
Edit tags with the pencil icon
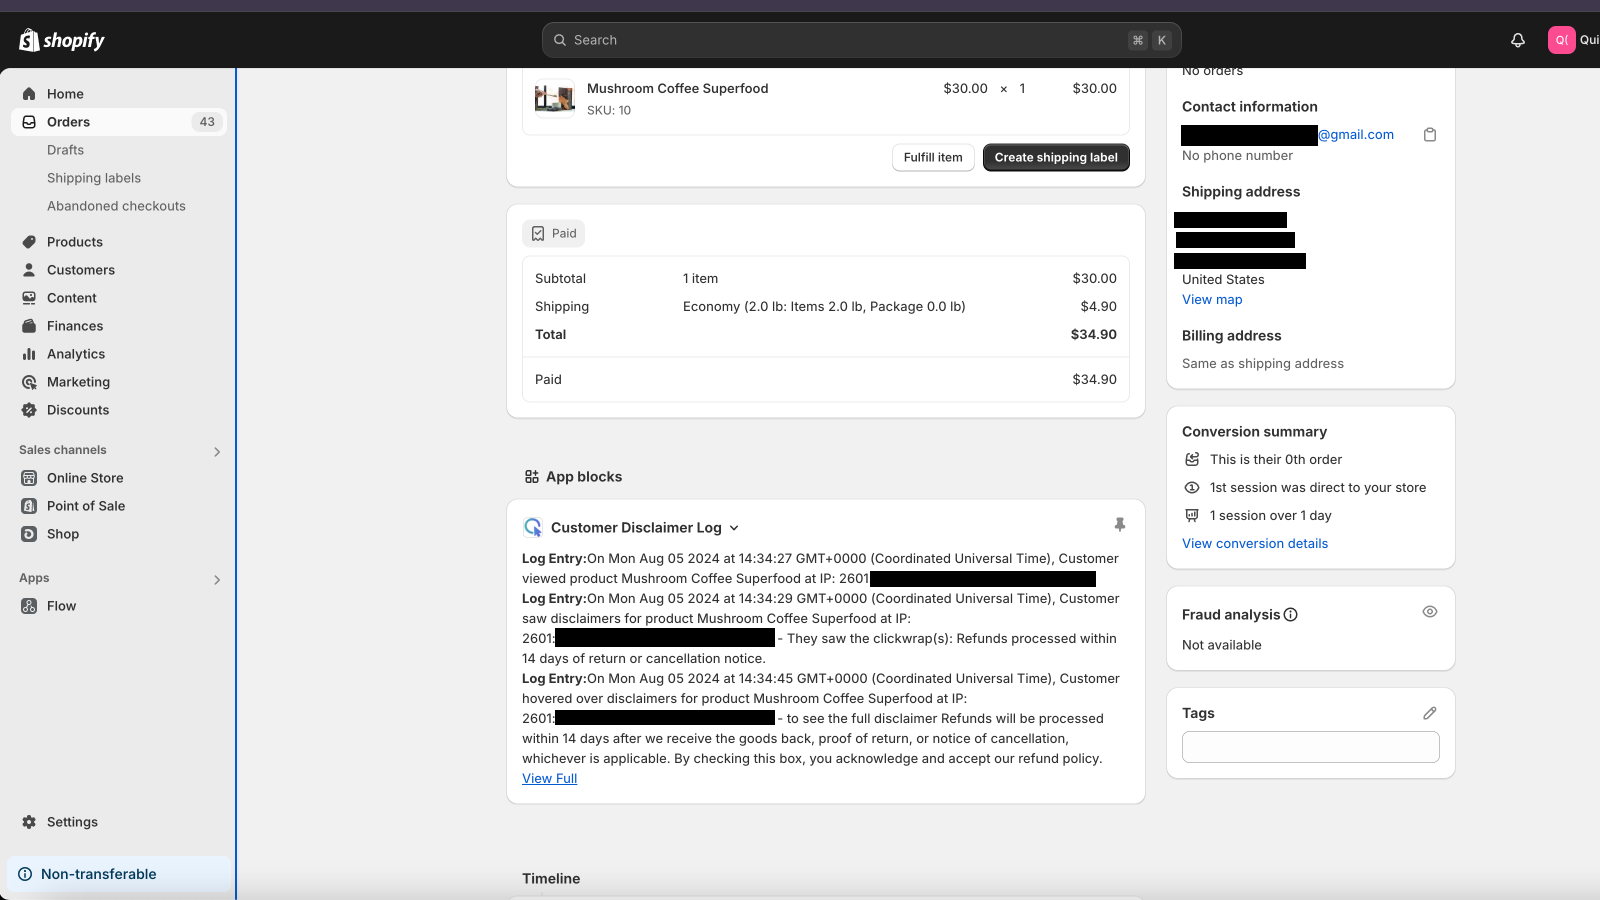coord(1430,713)
